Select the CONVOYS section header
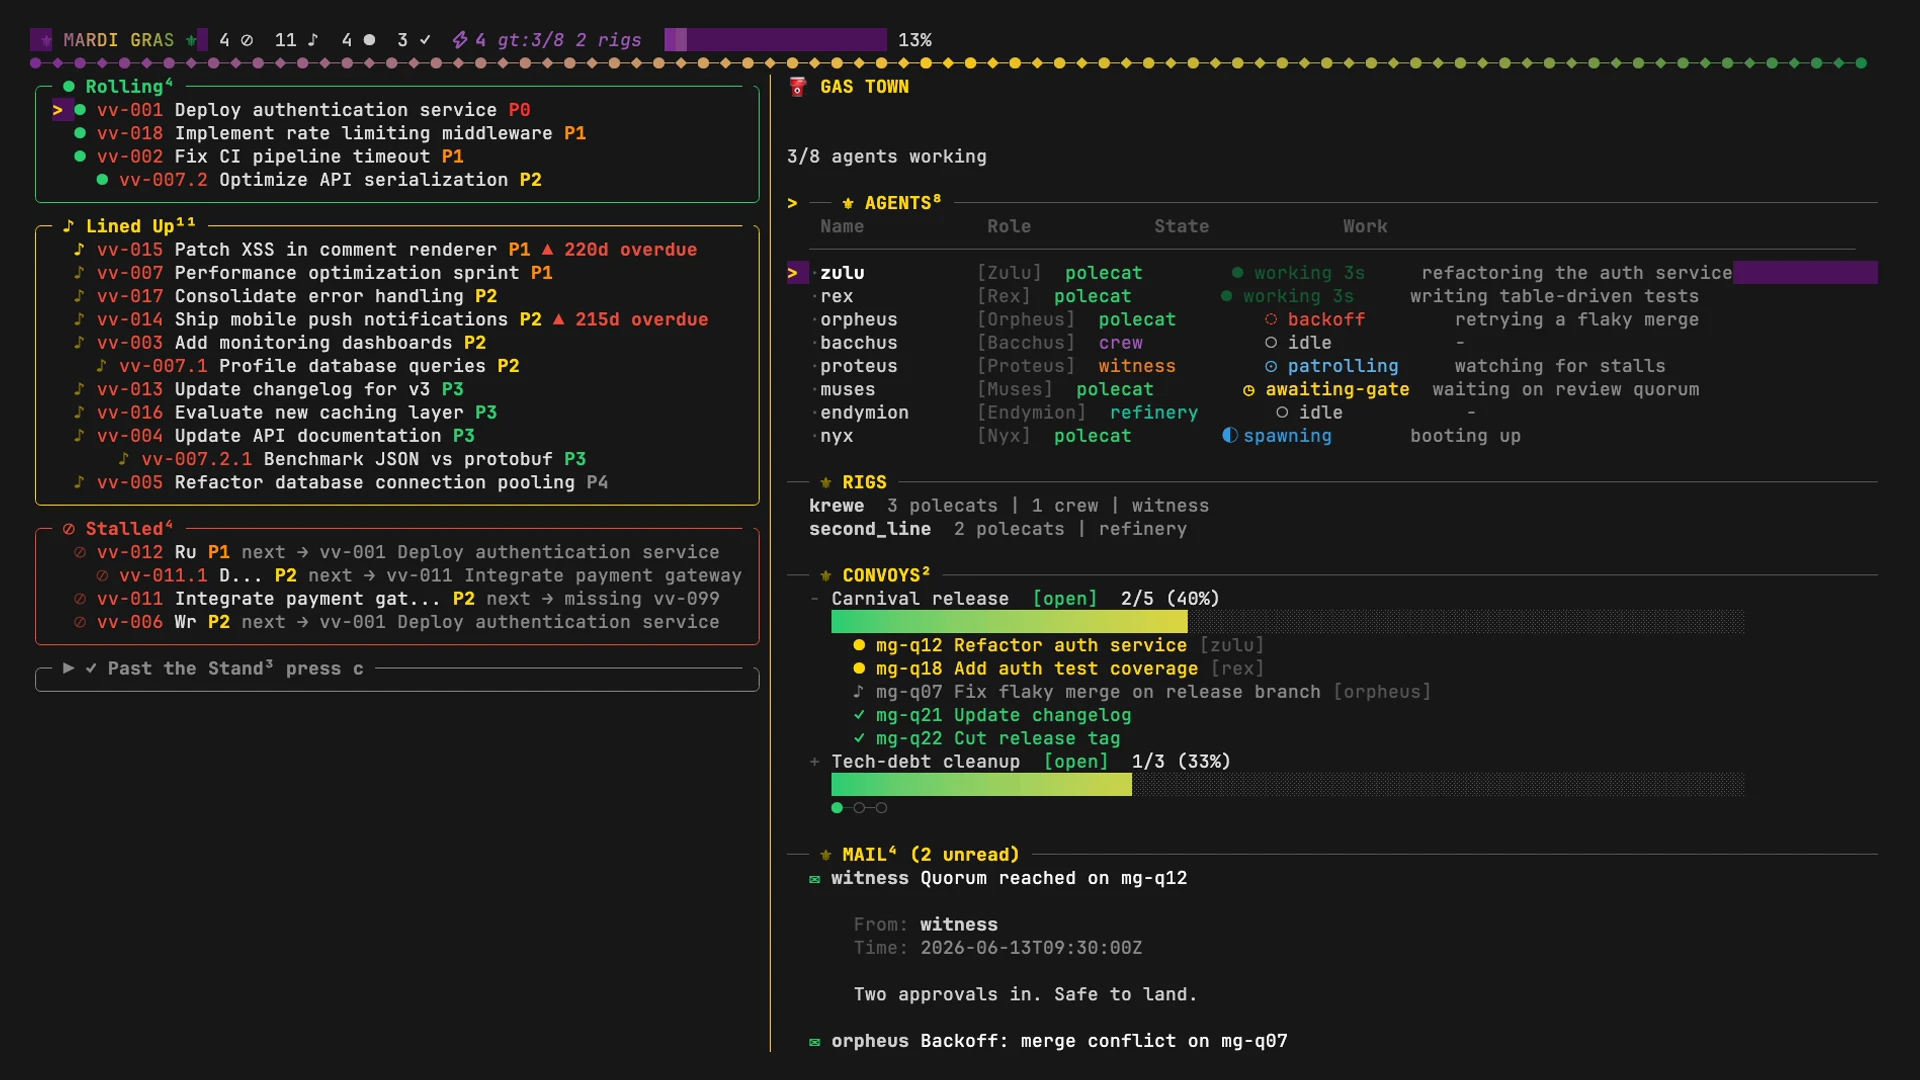 (876, 575)
